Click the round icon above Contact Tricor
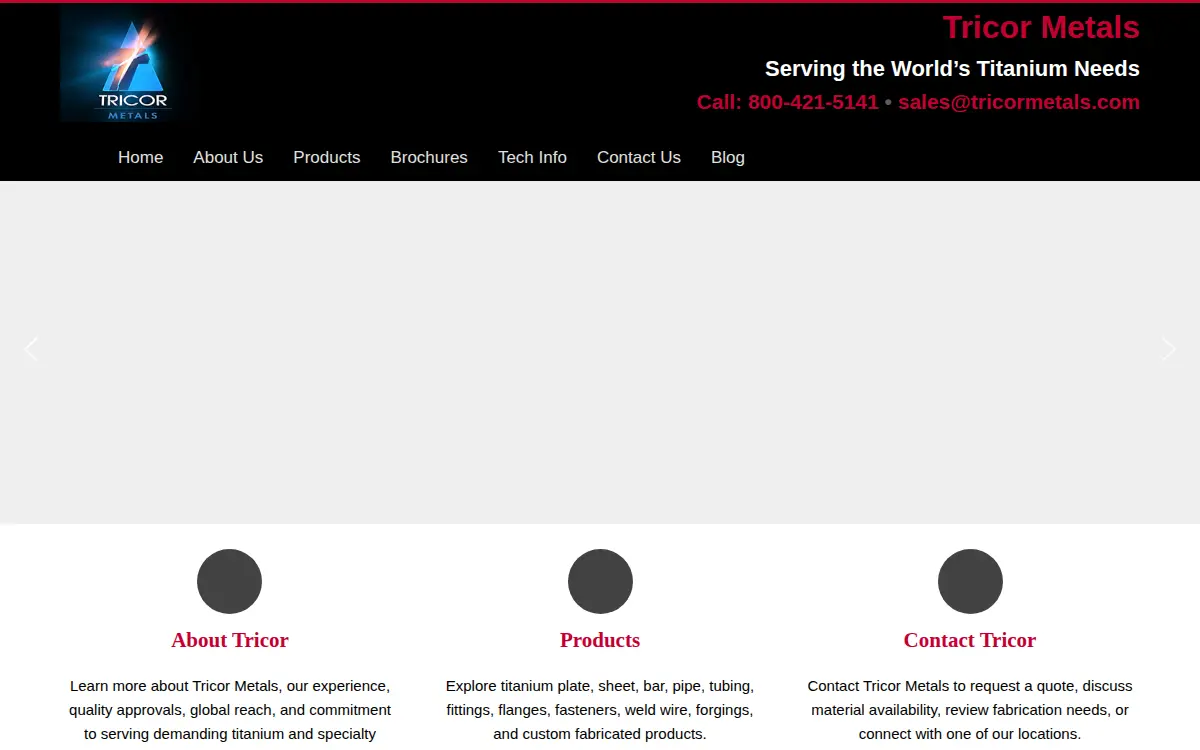 tap(970, 581)
